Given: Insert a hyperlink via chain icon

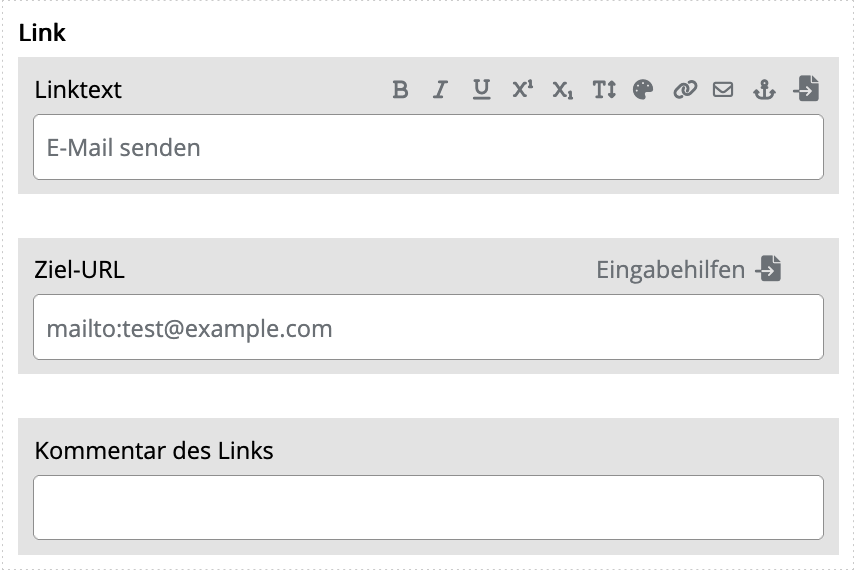Looking at the screenshot, I should point(684,90).
